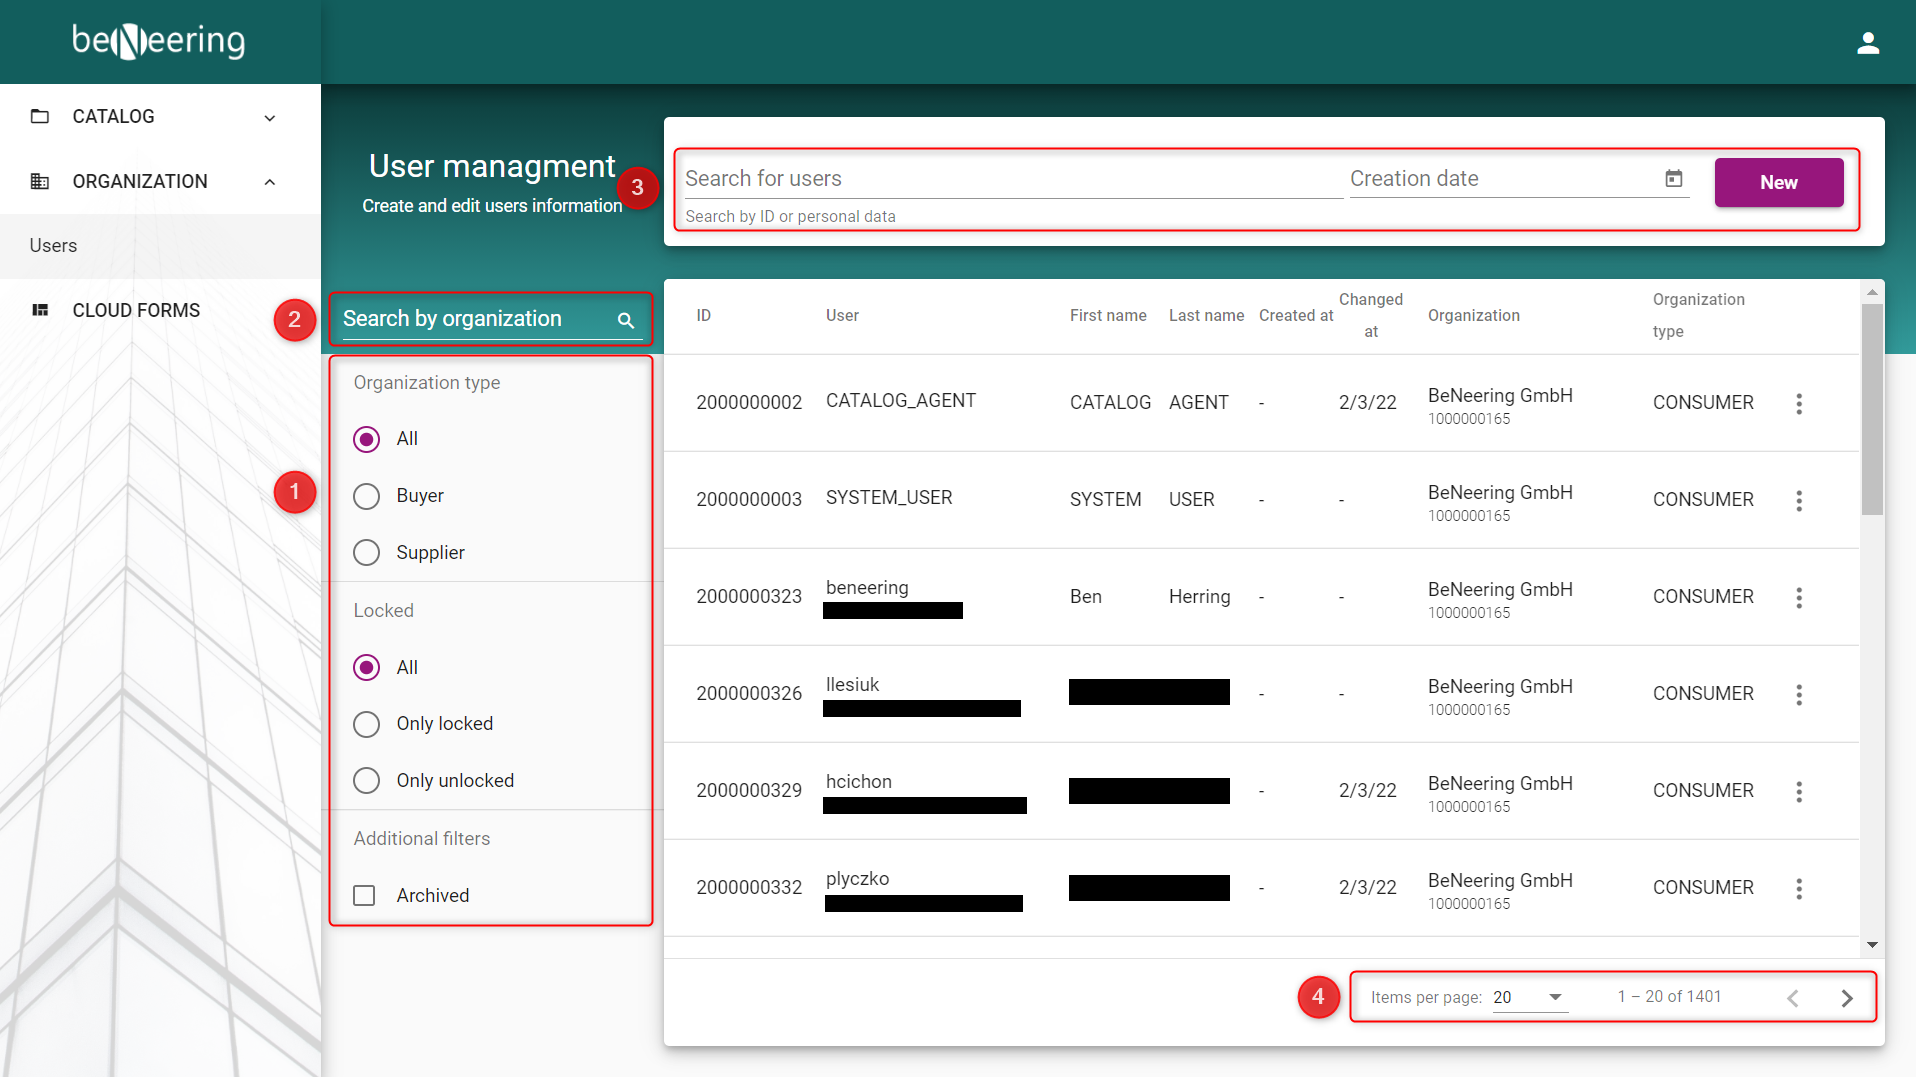Select Supplier organization type

pyautogui.click(x=367, y=553)
